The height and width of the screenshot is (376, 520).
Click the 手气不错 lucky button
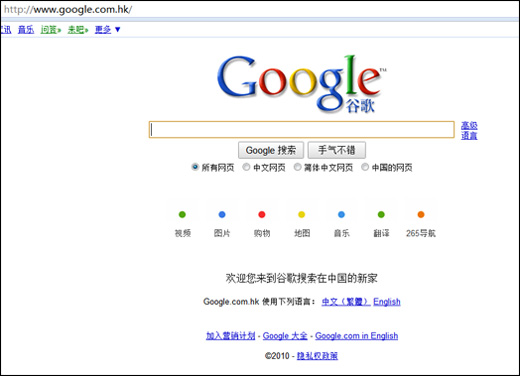pos(337,150)
